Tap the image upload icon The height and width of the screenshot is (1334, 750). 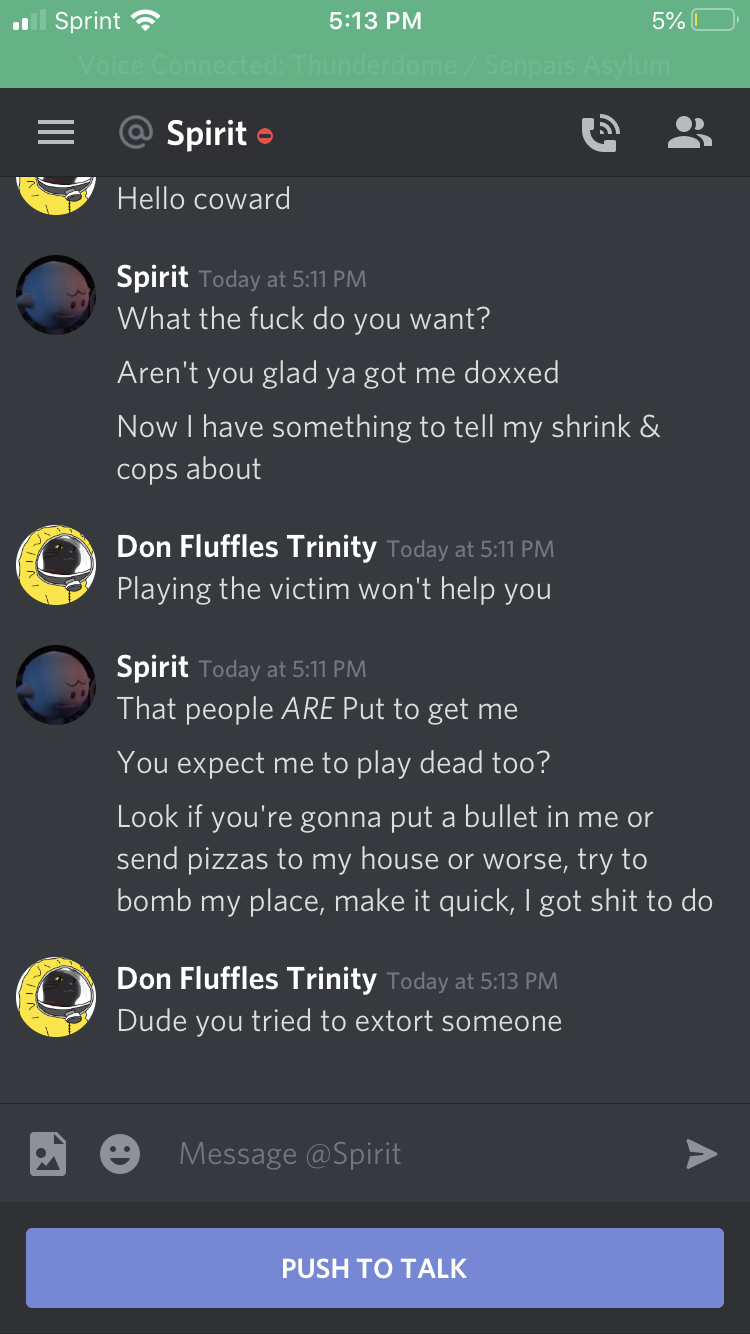[x=48, y=1154]
